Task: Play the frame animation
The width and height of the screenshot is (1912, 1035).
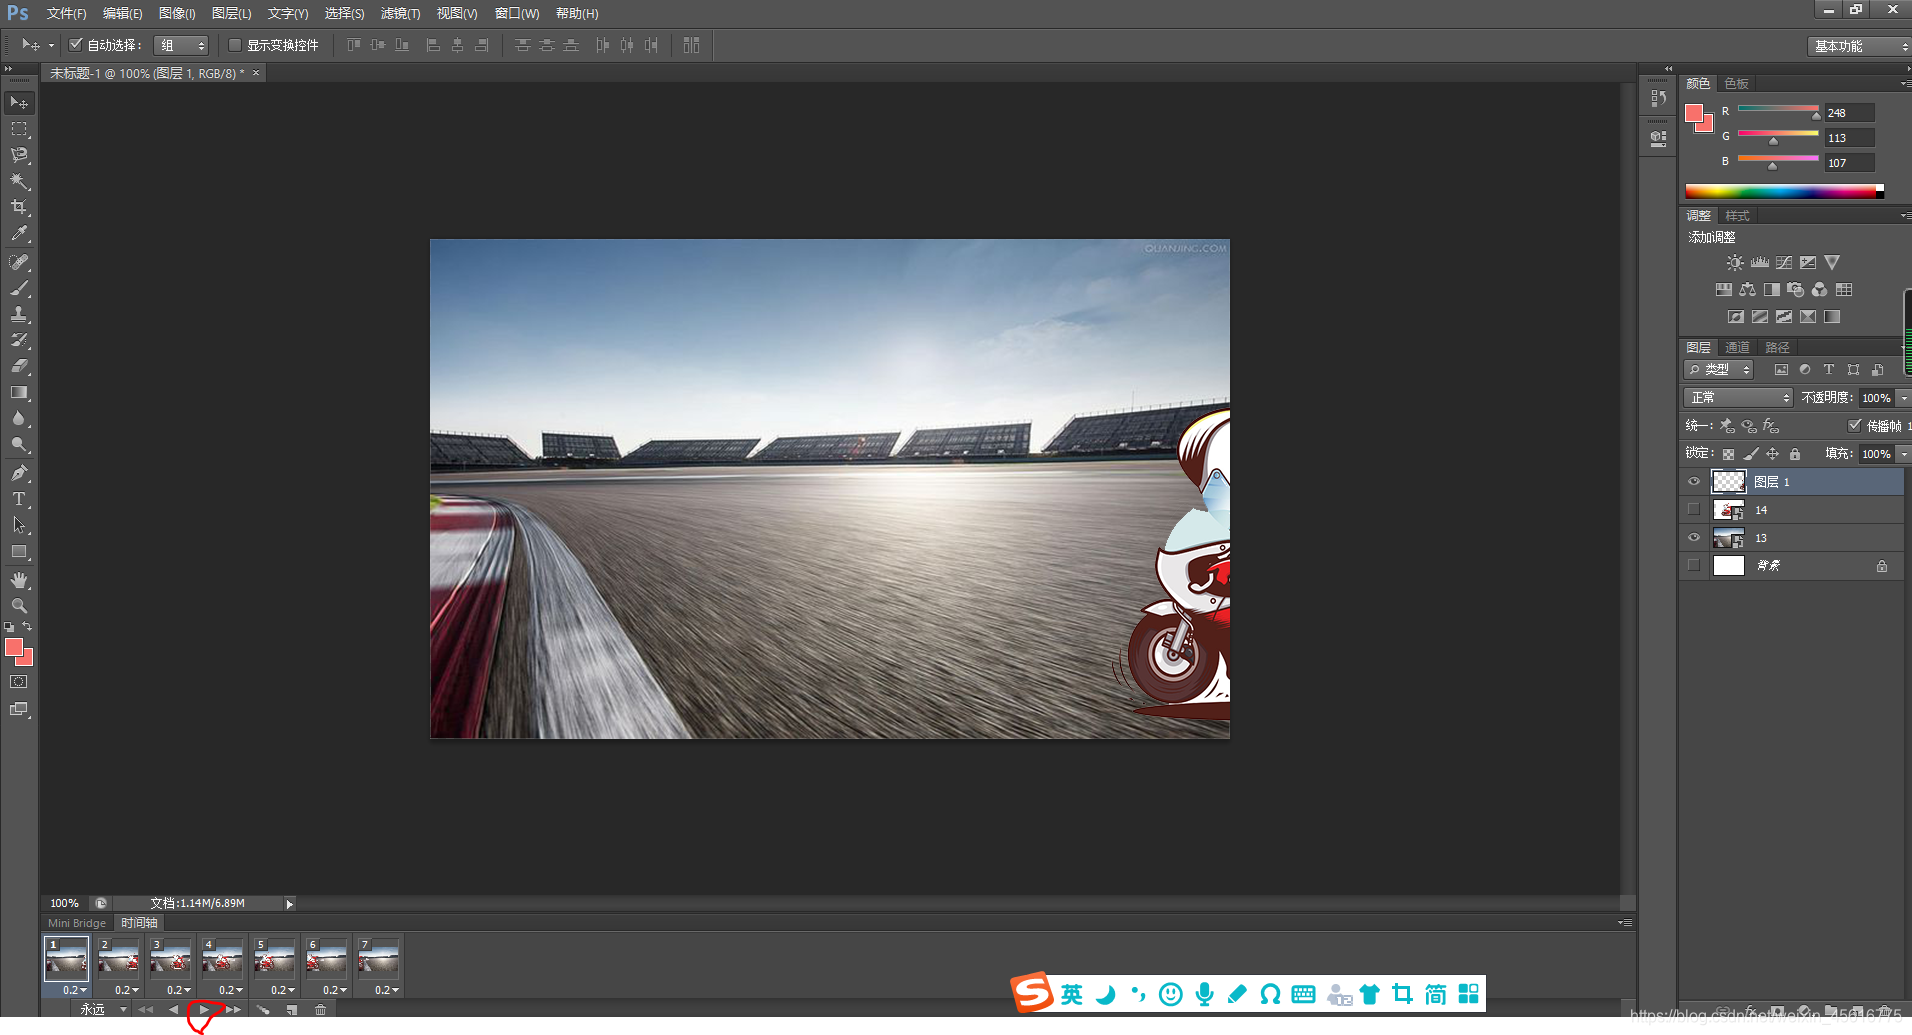Action: click(x=204, y=1010)
